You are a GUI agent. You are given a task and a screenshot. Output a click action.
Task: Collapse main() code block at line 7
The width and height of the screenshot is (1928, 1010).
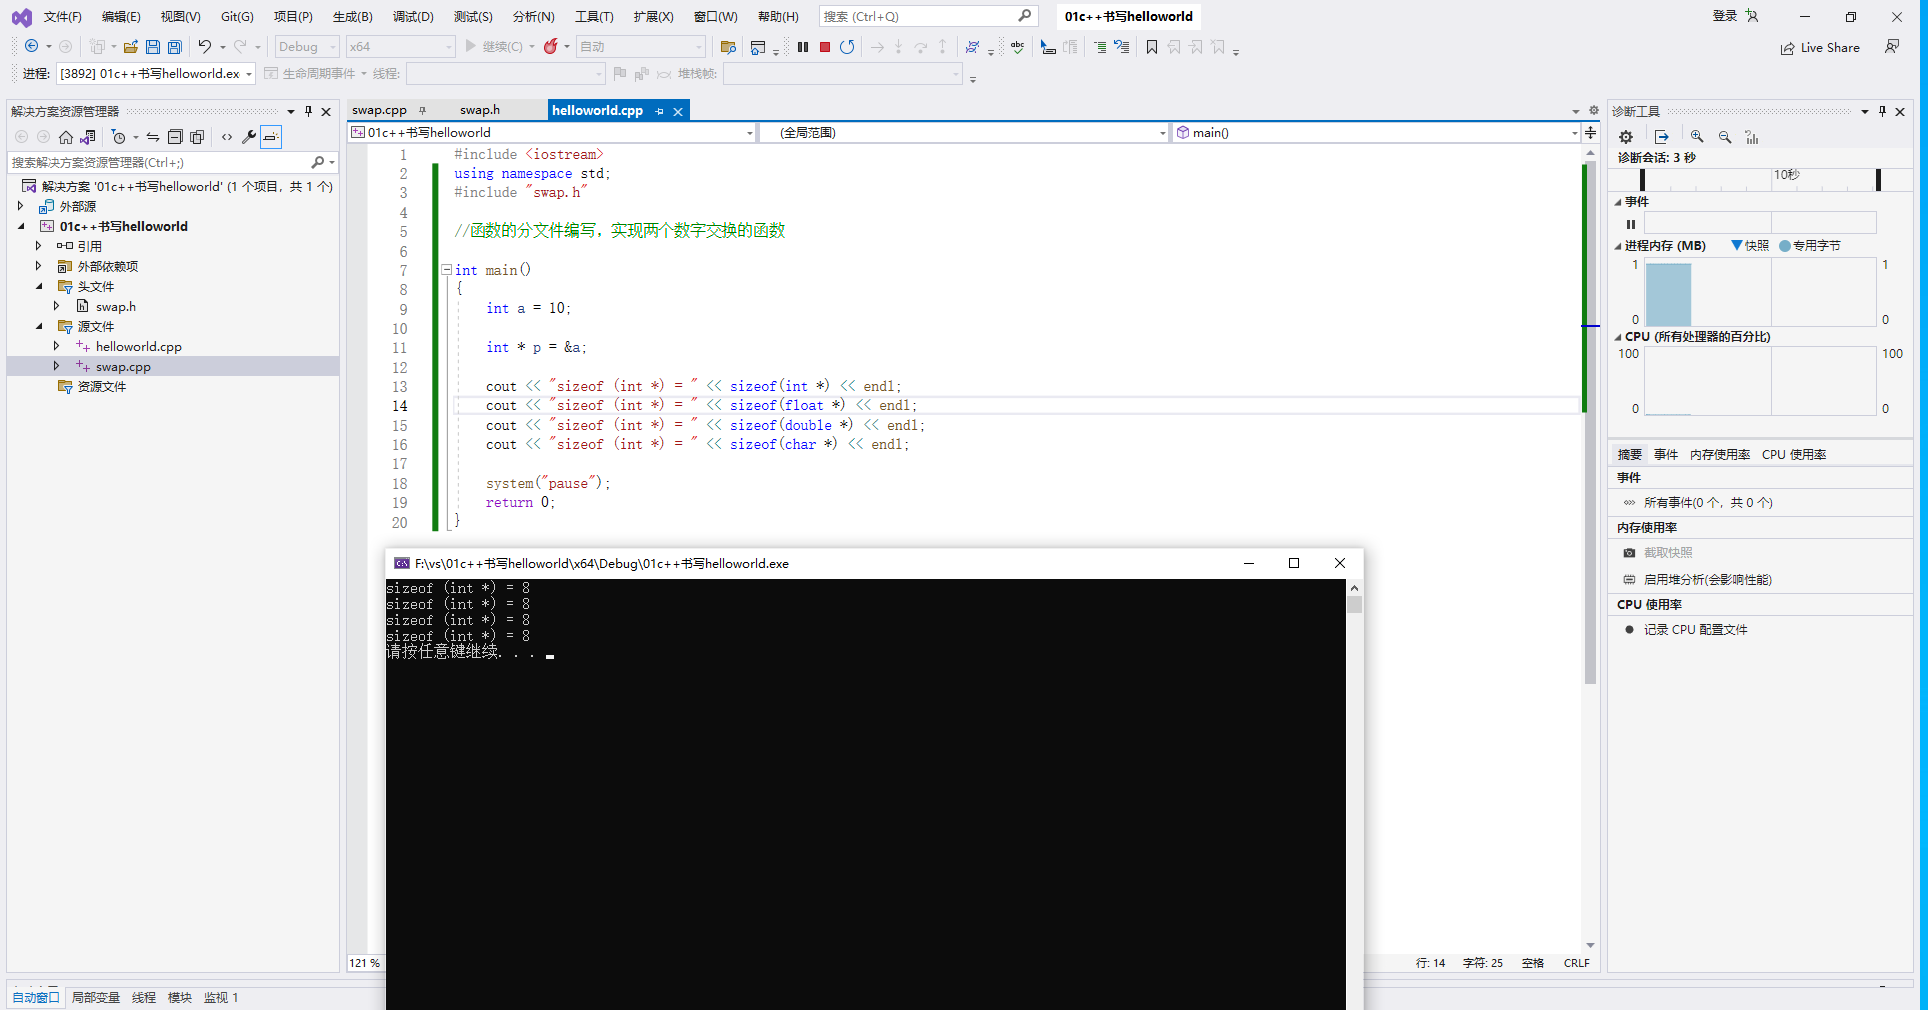coord(446,270)
